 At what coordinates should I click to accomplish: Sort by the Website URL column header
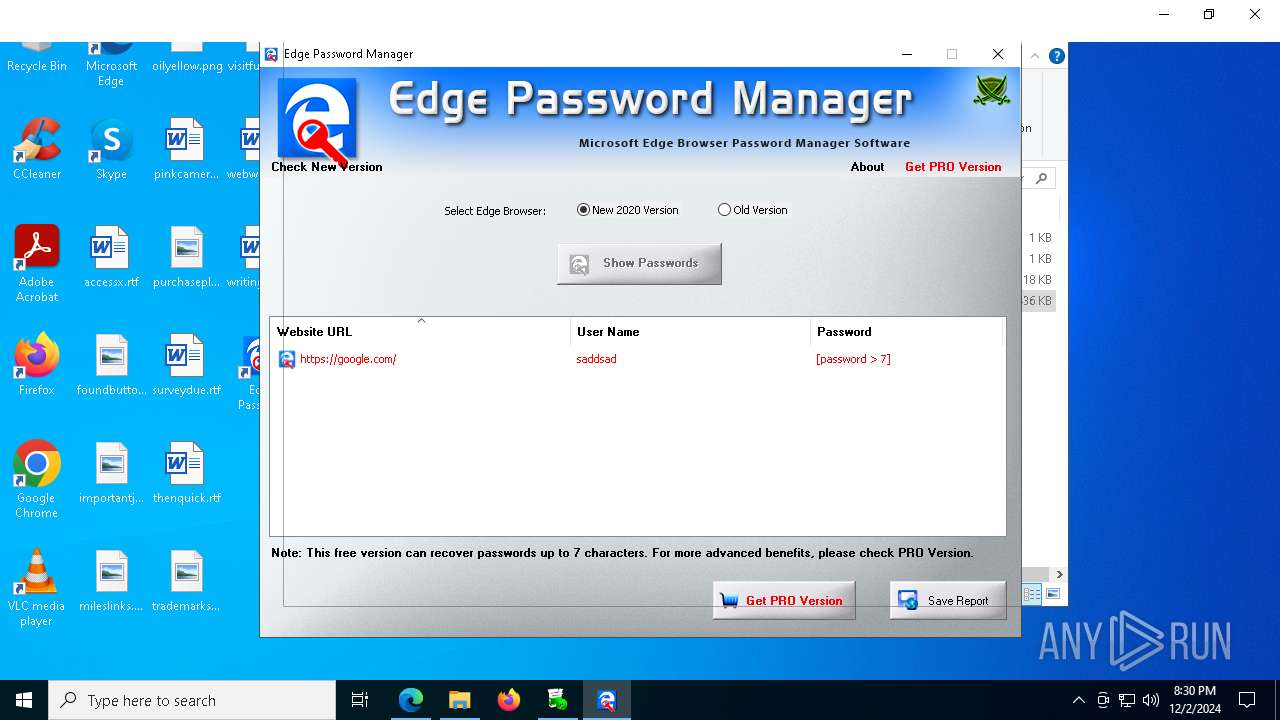[x=420, y=332]
